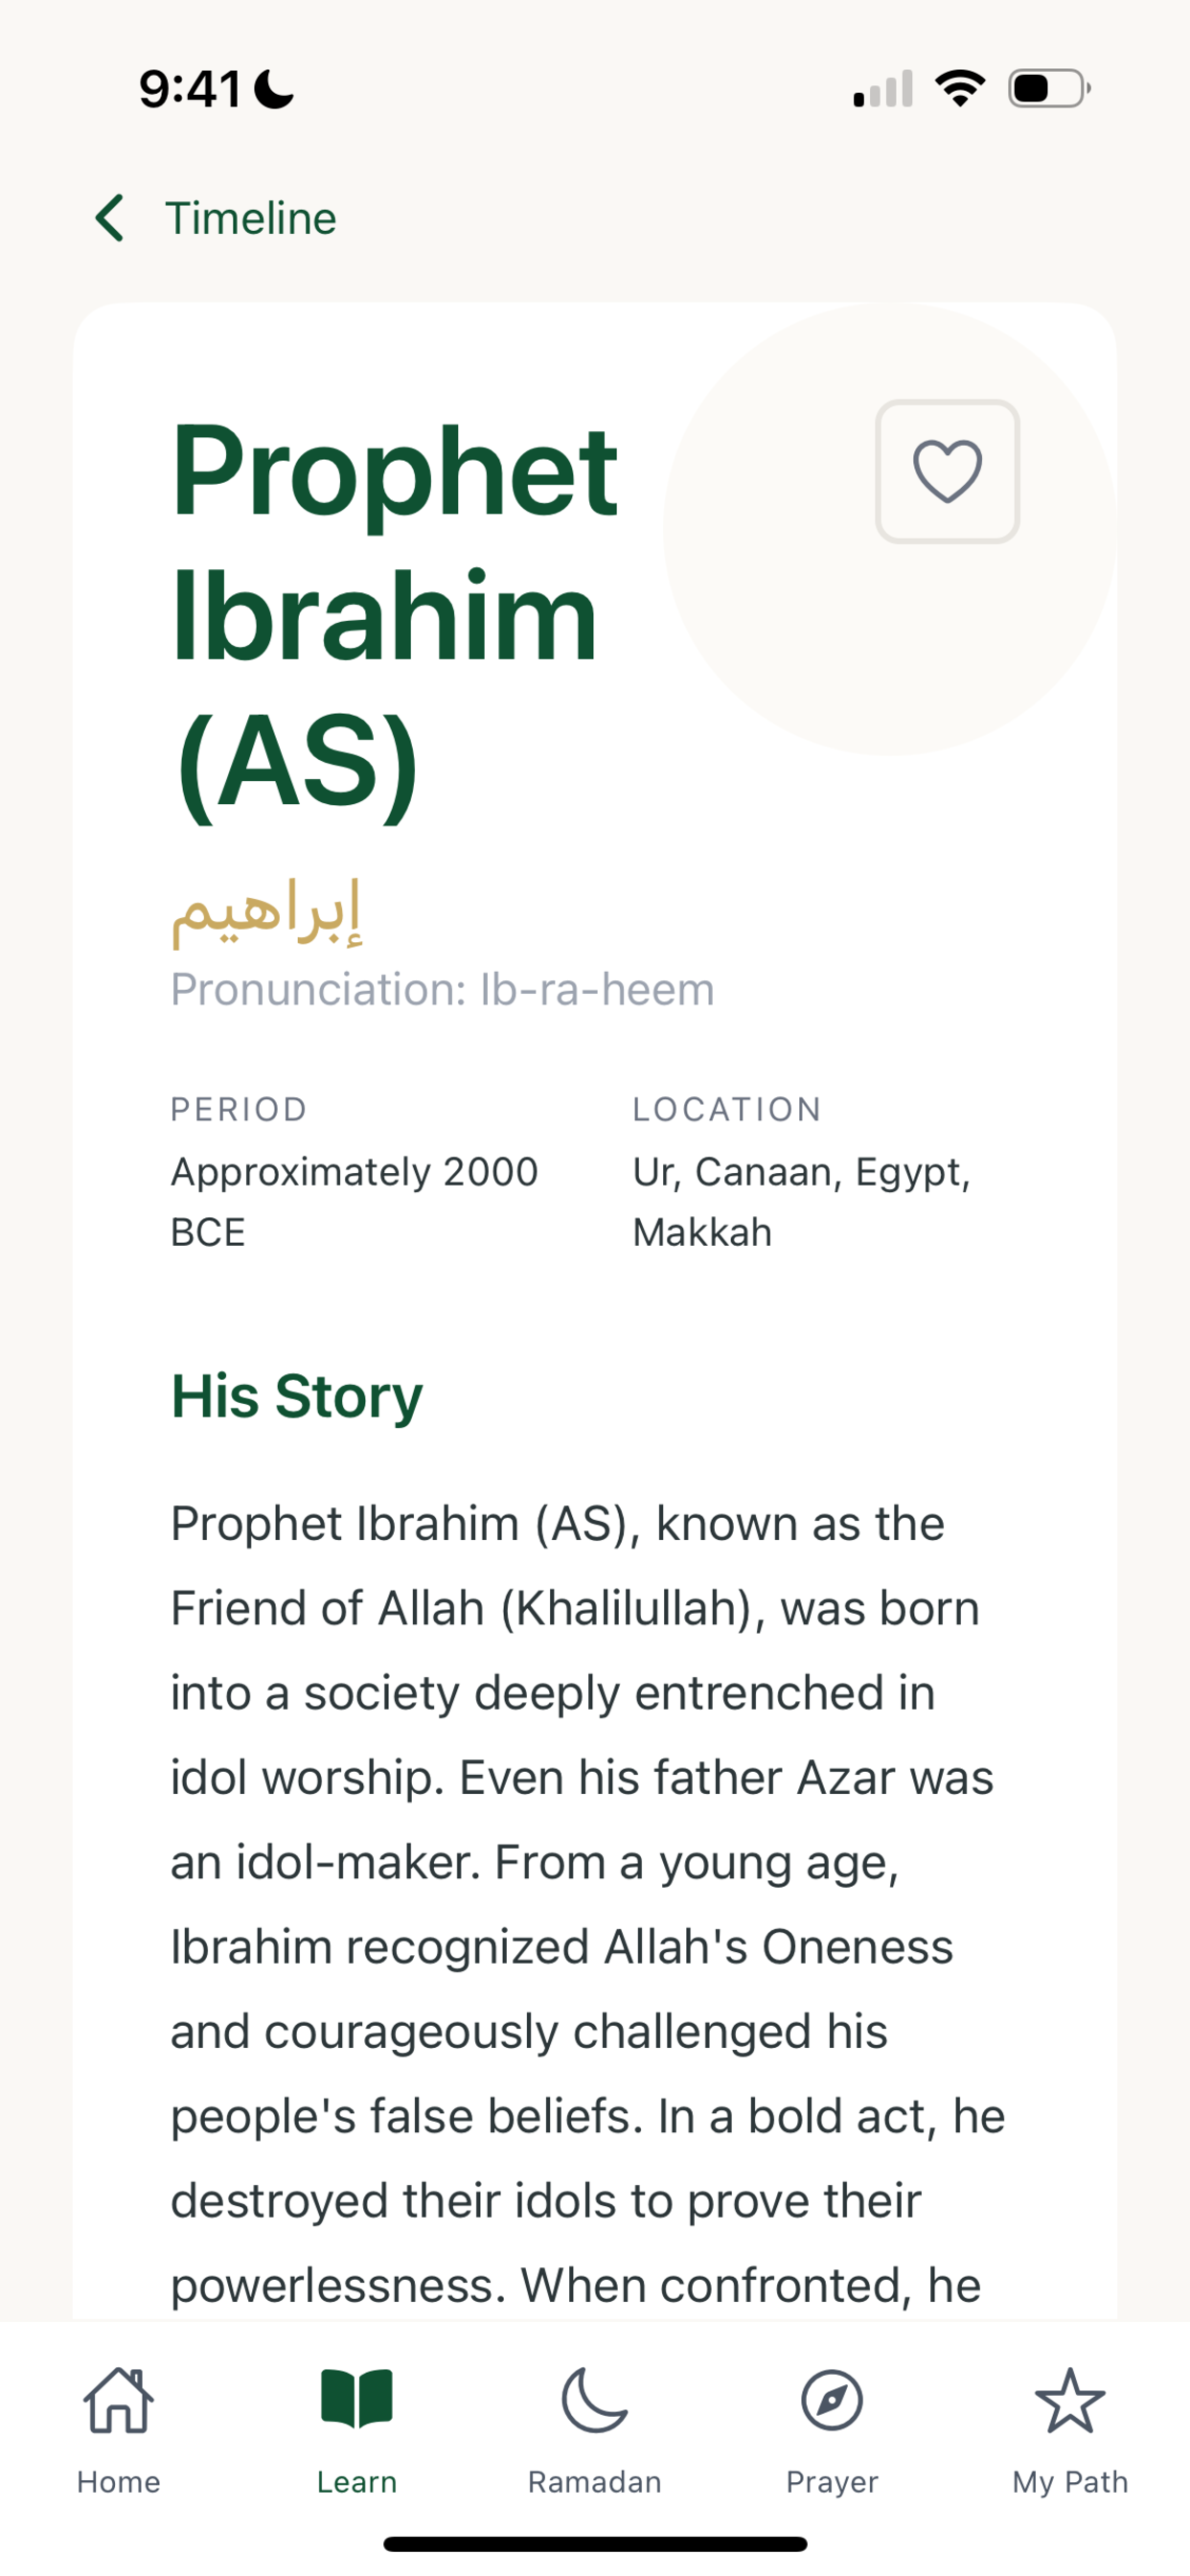This screenshot has width=1190, height=2576.
Task: Open the Home tab house icon
Action: click(119, 2400)
